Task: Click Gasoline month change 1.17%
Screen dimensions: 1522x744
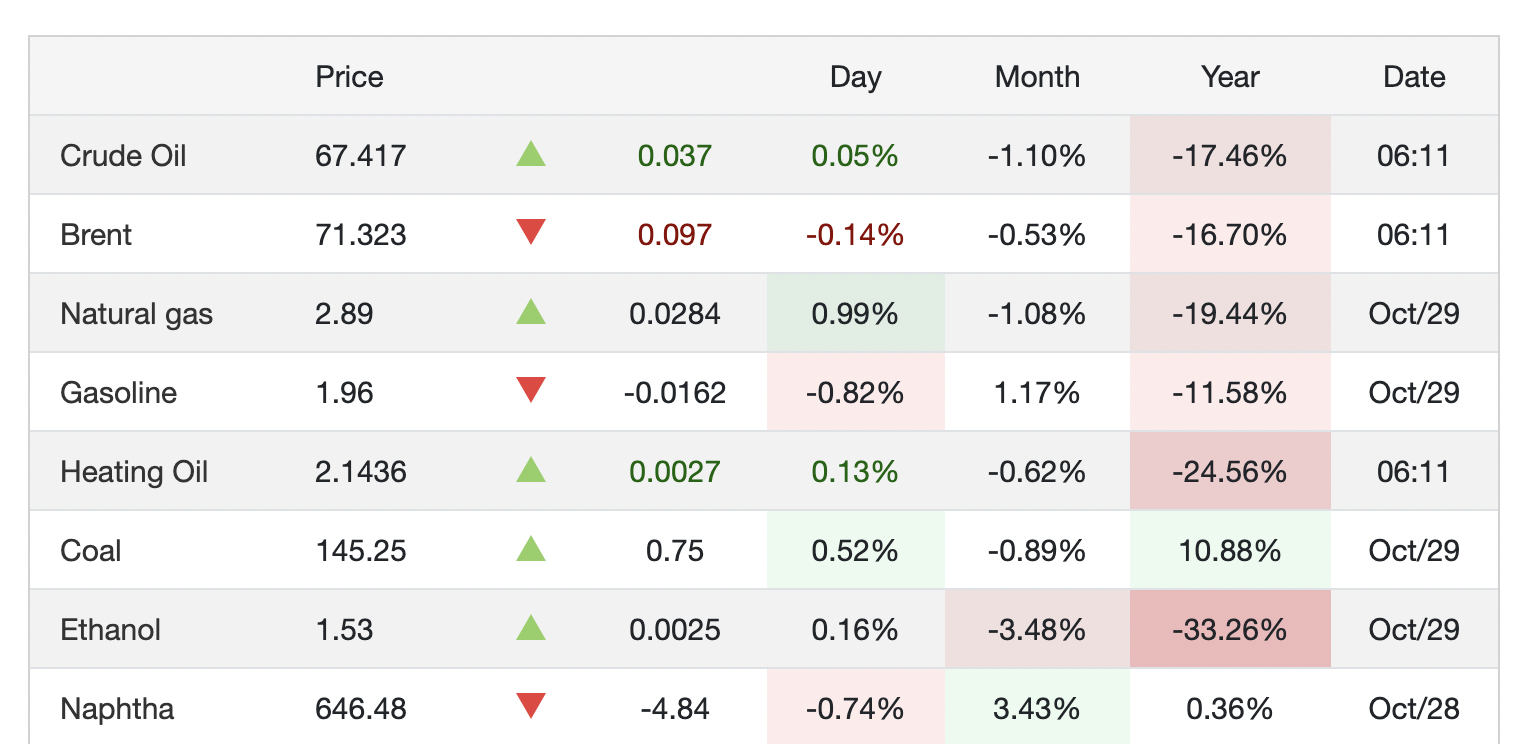Action: (1037, 393)
